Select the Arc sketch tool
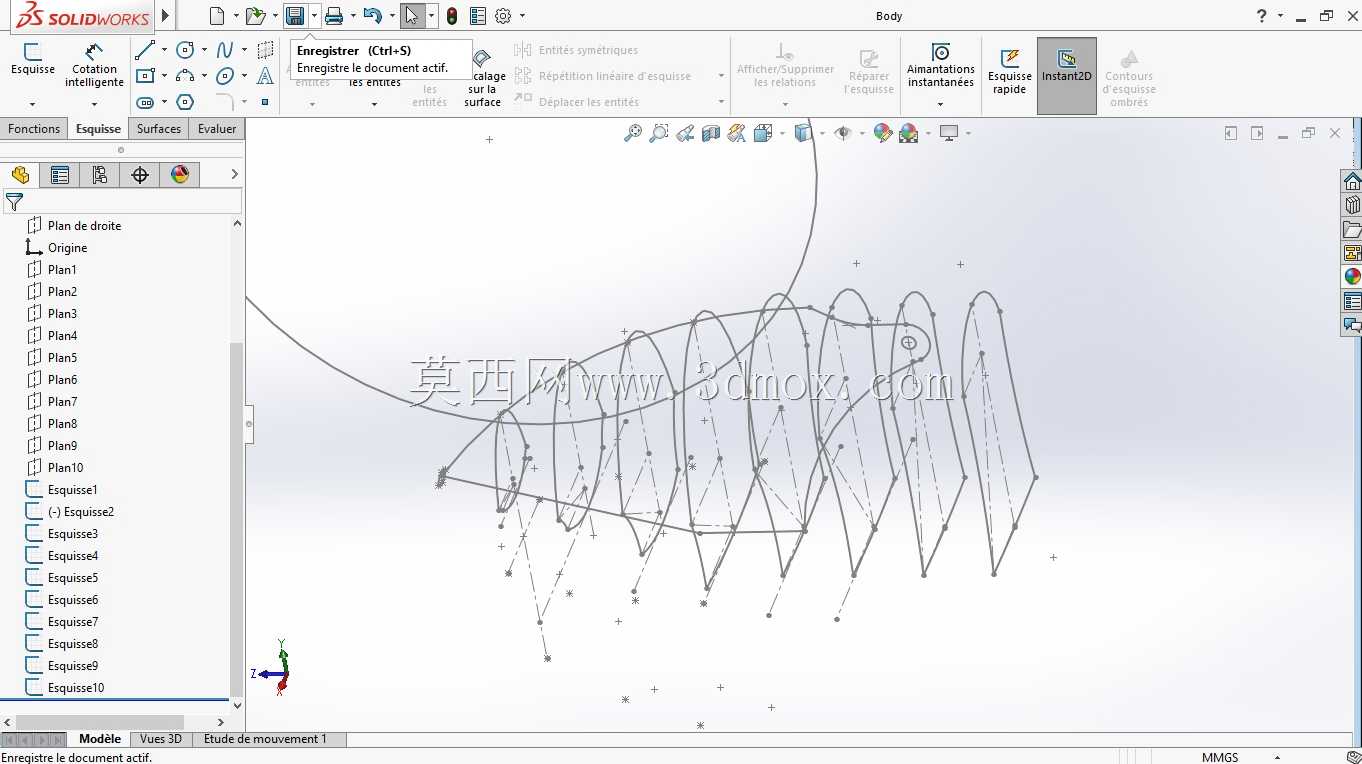The image size is (1362, 764). [x=185, y=76]
